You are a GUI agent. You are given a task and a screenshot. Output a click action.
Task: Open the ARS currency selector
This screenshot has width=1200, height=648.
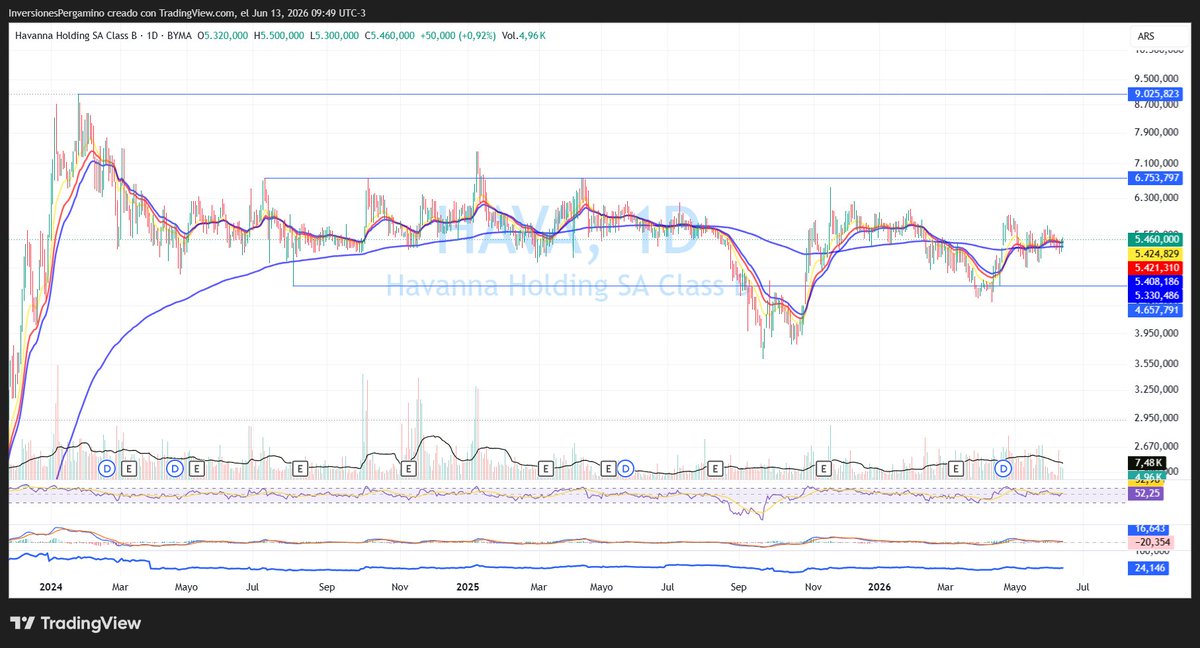1146,36
